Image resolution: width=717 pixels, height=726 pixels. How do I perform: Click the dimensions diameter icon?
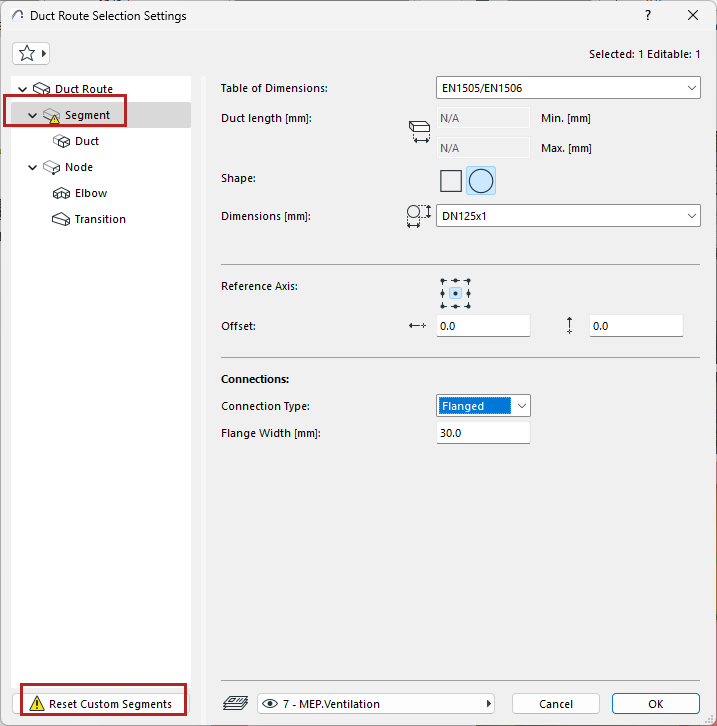click(418, 216)
